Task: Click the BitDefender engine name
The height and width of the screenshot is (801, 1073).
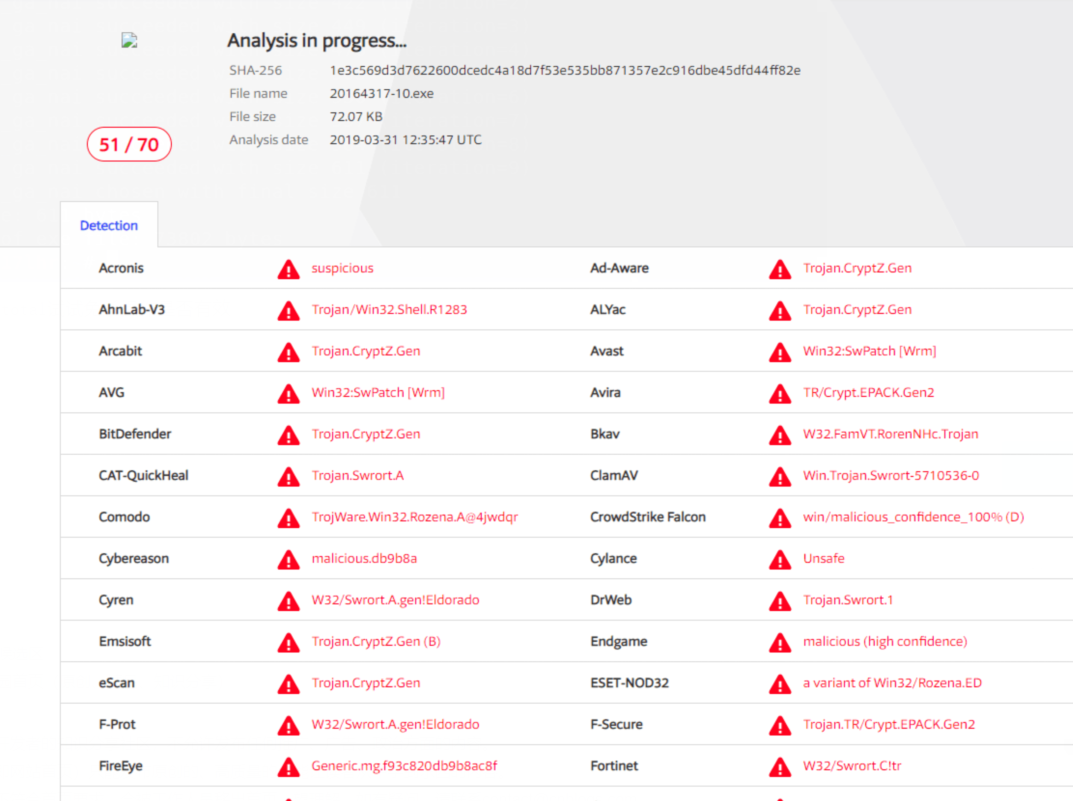Action: 135,434
